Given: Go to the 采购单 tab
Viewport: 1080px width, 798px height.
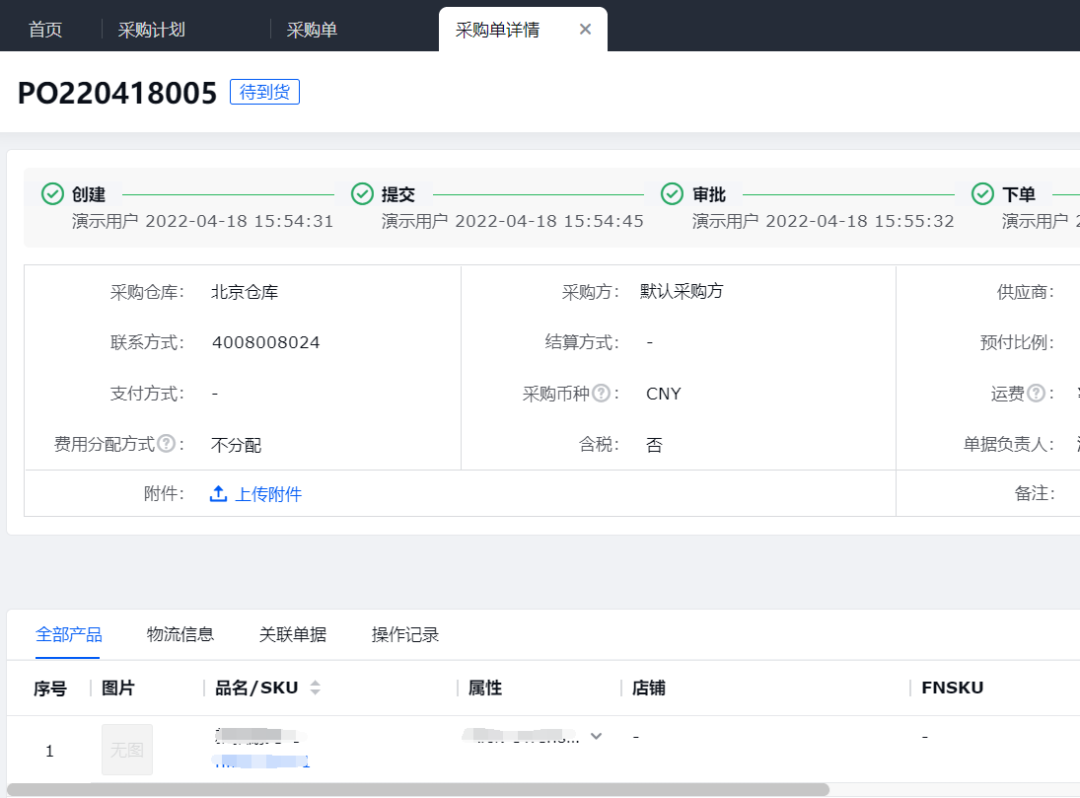Looking at the screenshot, I should [312, 30].
